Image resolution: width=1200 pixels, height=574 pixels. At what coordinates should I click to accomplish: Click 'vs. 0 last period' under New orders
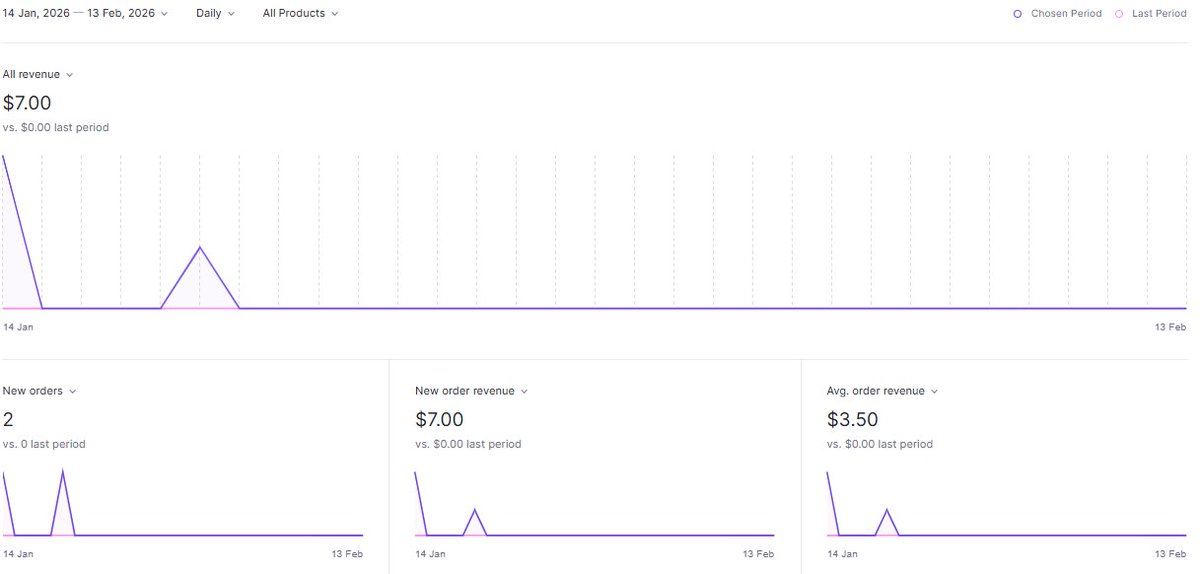tap(44, 444)
